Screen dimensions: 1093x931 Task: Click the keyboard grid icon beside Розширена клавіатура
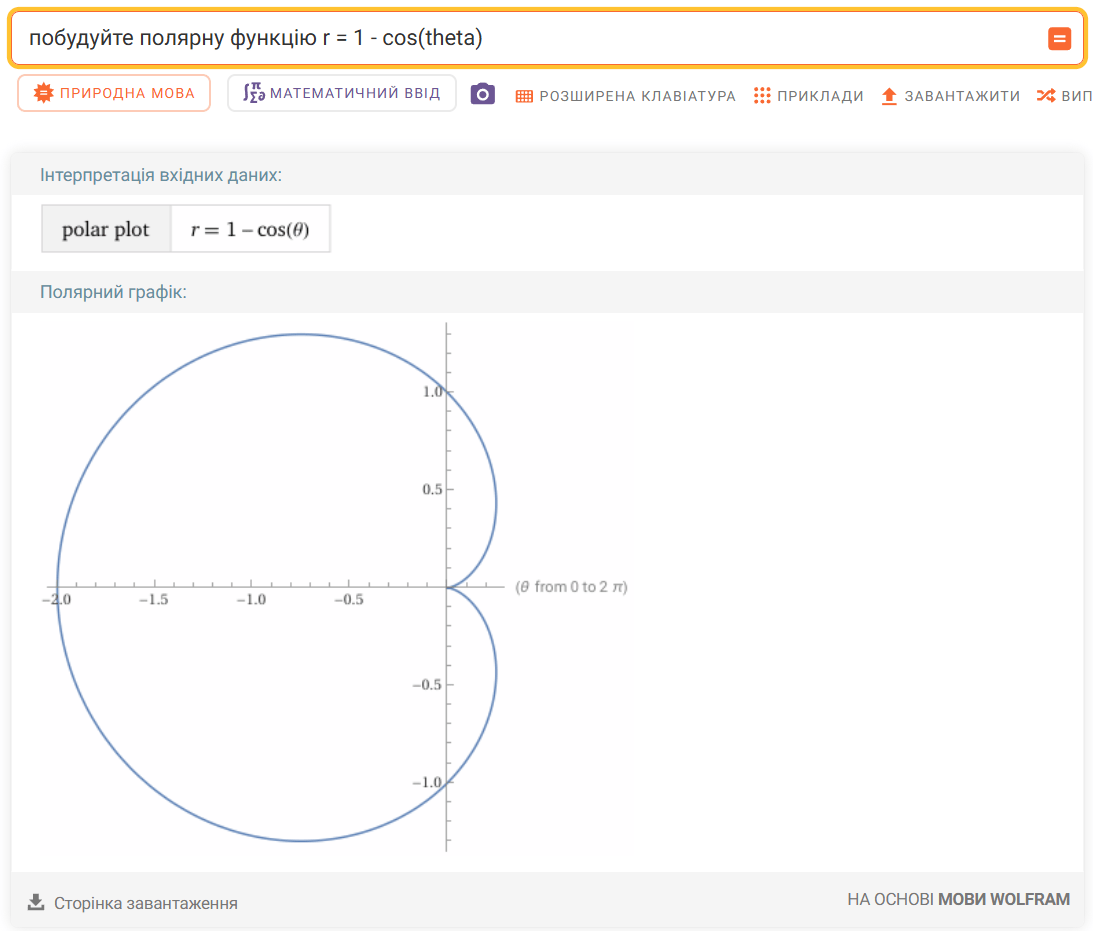(x=525, y=96)
